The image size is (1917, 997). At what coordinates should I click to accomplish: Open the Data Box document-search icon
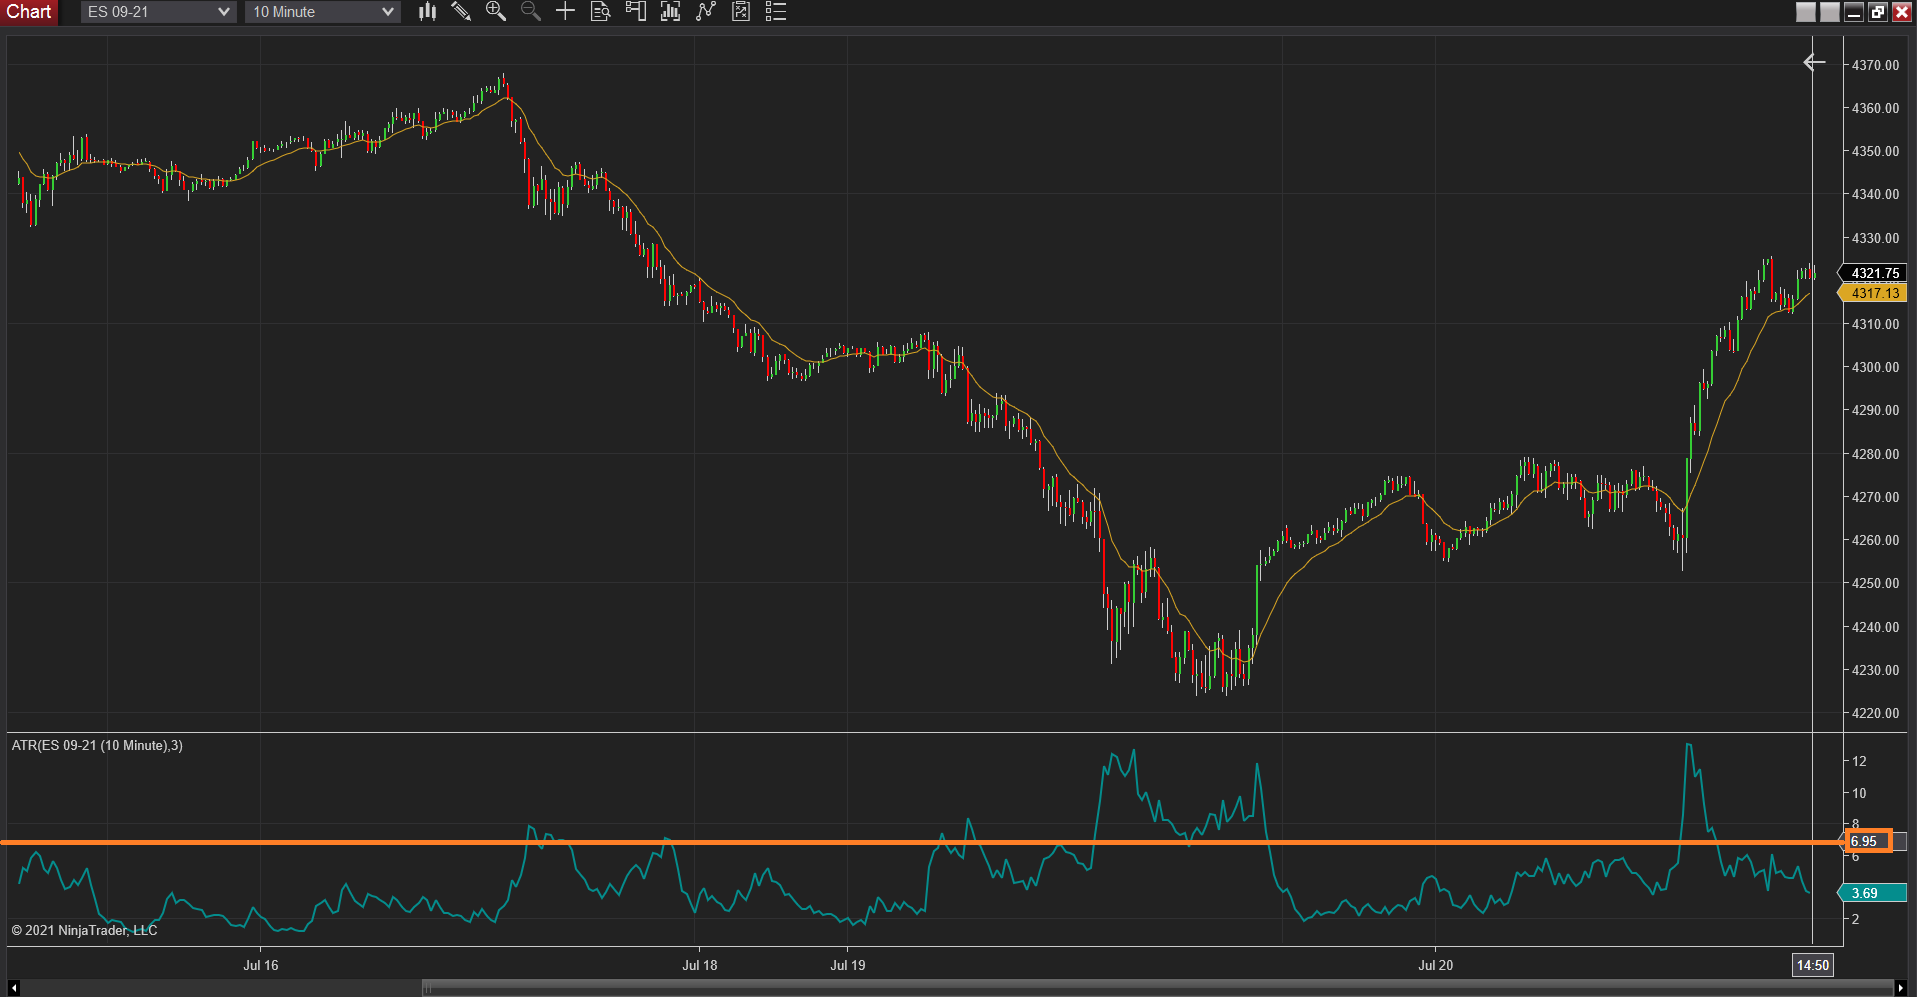[601, 12]
